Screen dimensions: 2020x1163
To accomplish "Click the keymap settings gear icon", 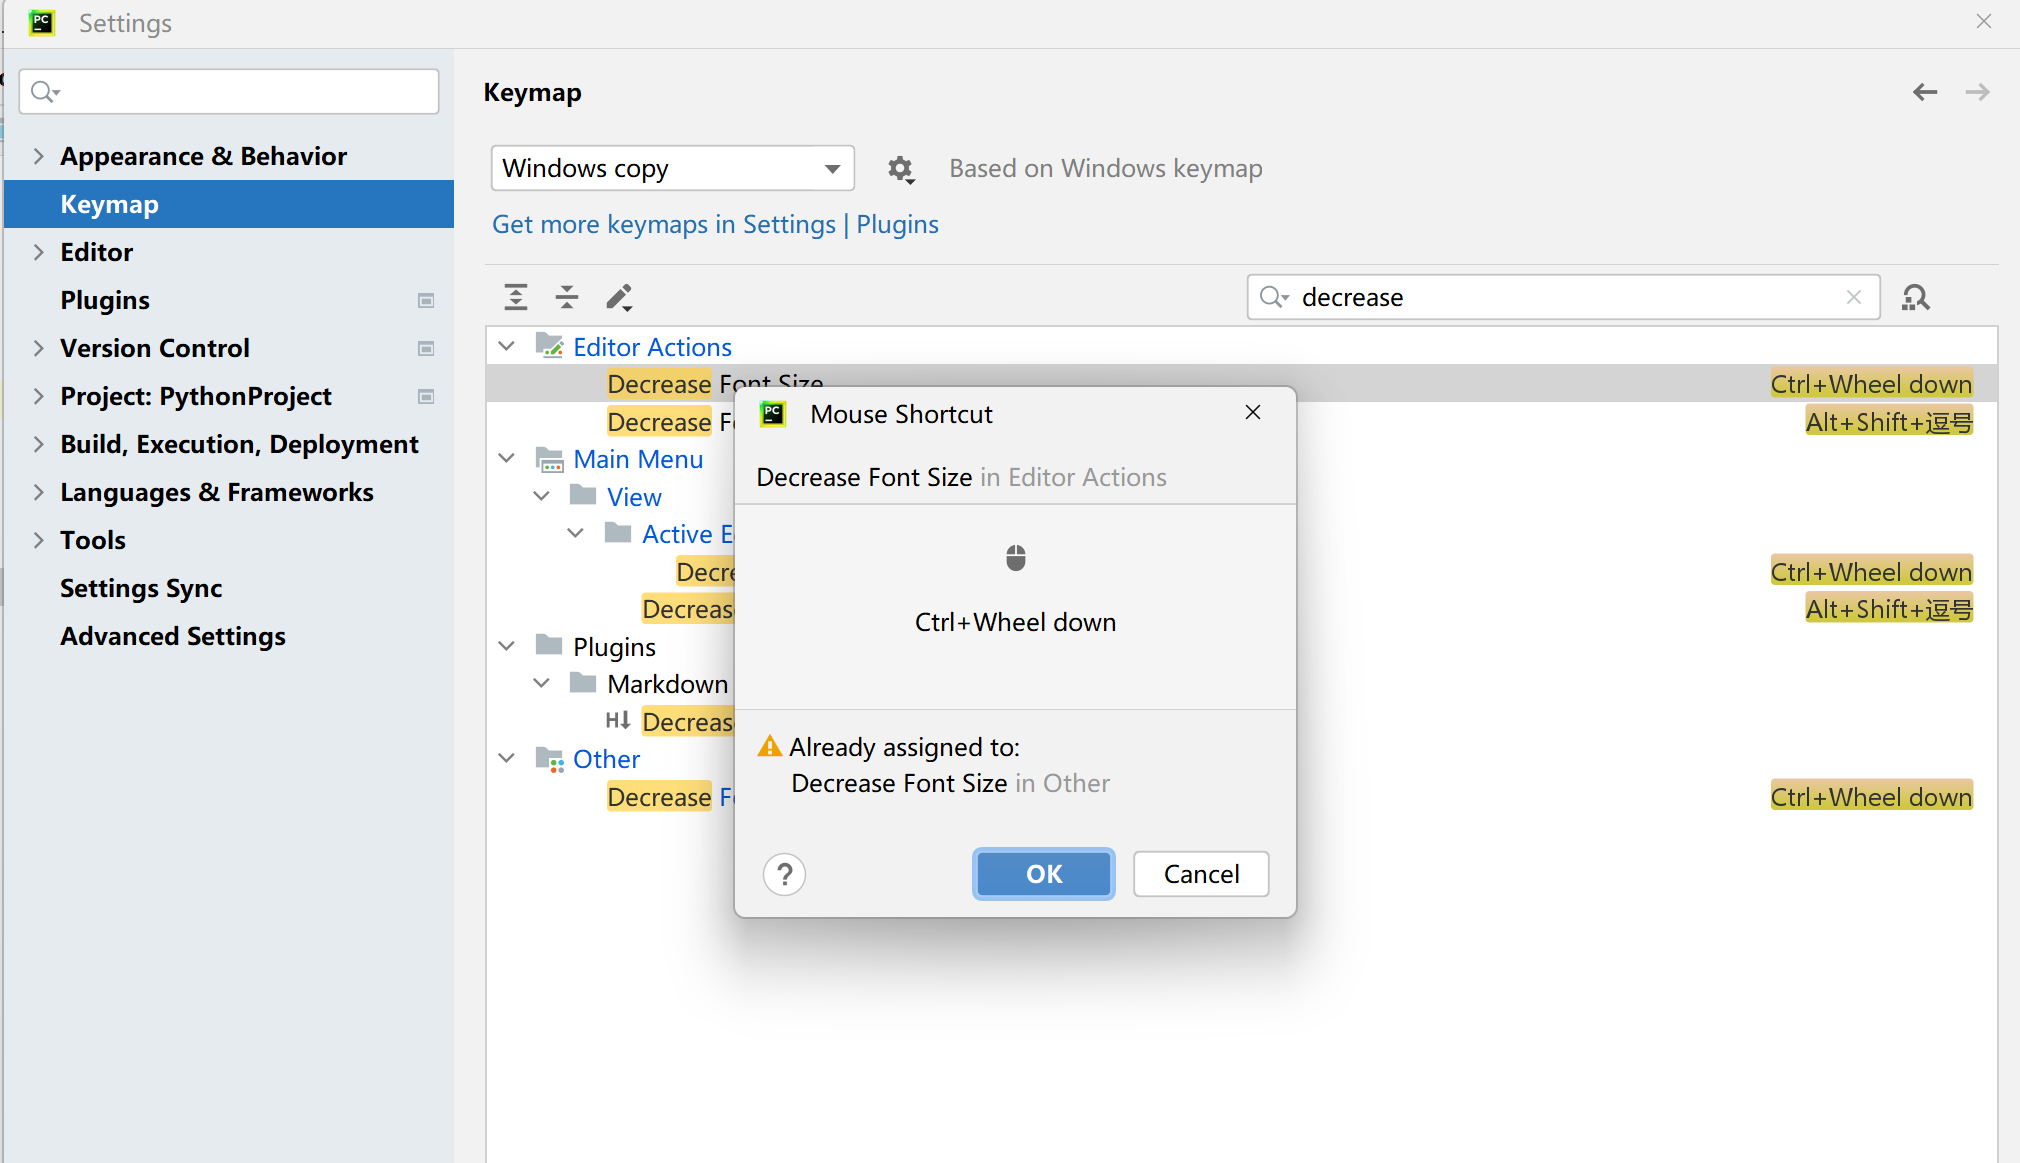I will pyautogui.click(x=900, y=169).
